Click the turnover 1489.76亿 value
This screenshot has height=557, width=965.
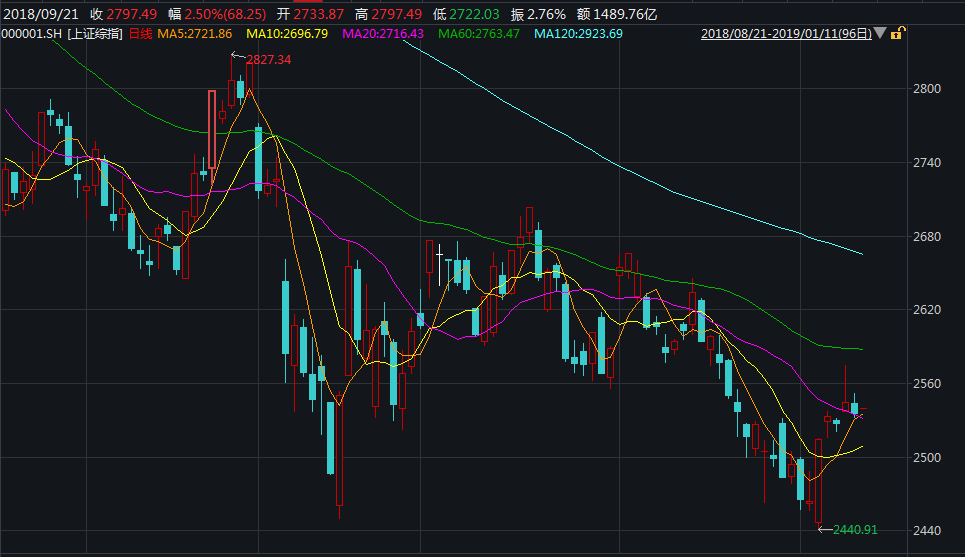pos(625,14)
